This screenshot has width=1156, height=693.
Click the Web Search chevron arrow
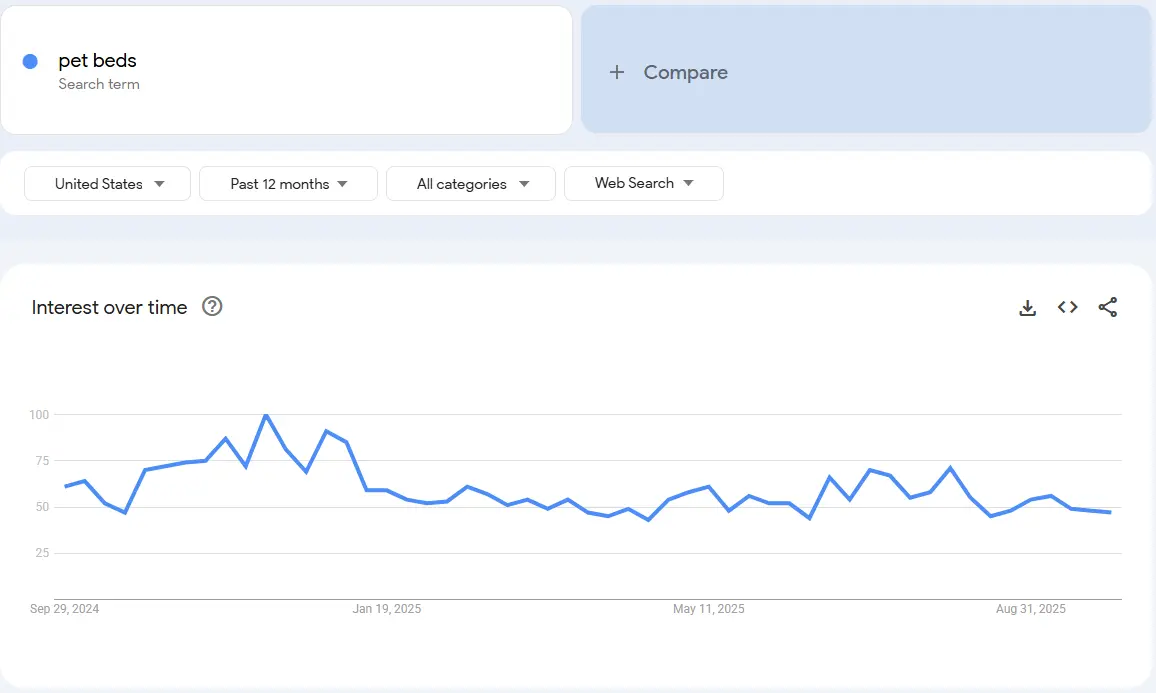[x=689, y=184]
